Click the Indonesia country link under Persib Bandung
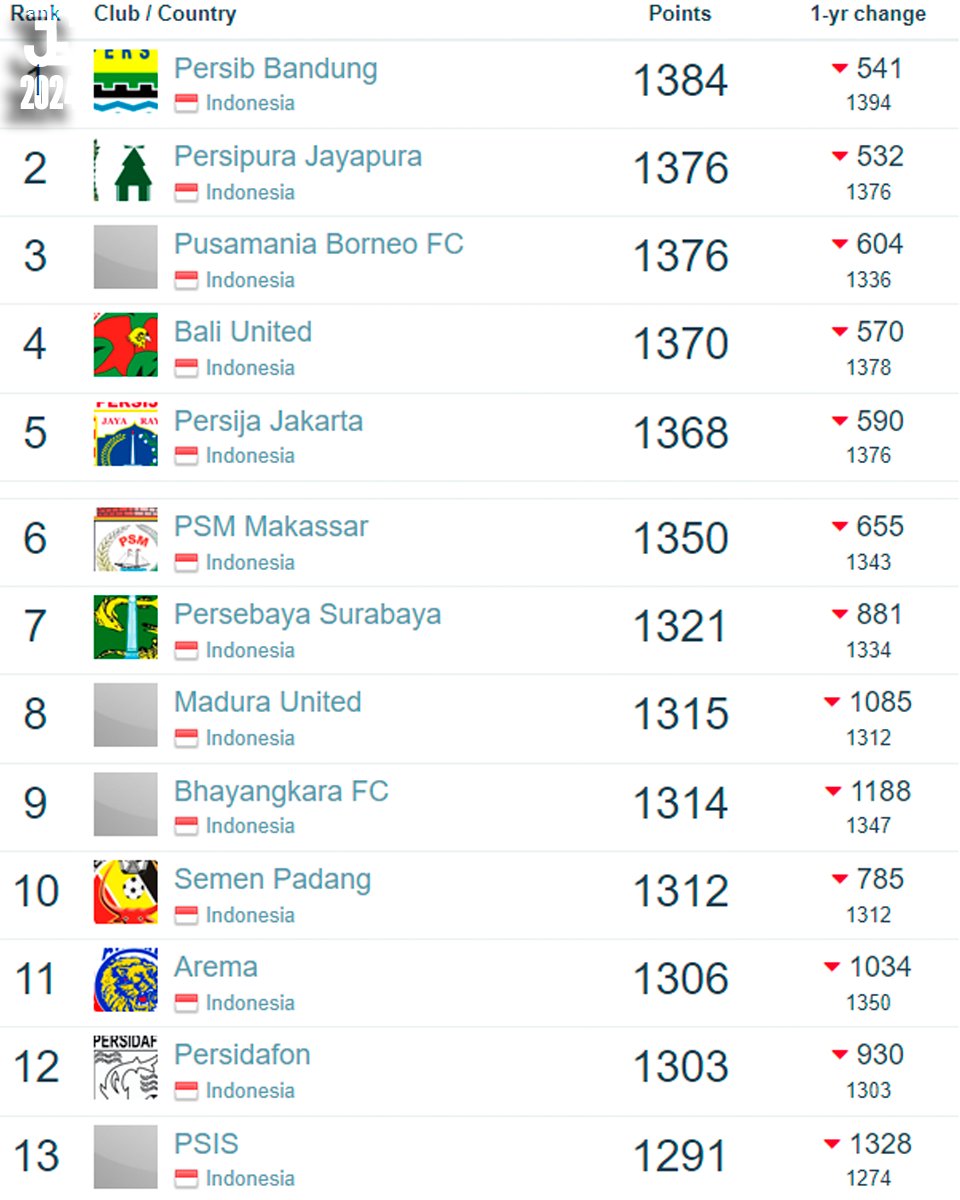 point(250,103)
